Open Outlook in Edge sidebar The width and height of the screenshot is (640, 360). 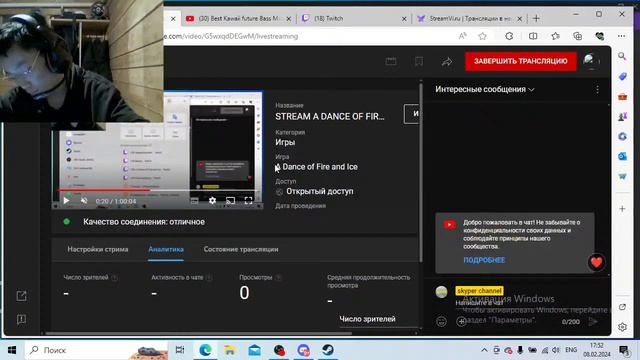(x=622, y=156)
